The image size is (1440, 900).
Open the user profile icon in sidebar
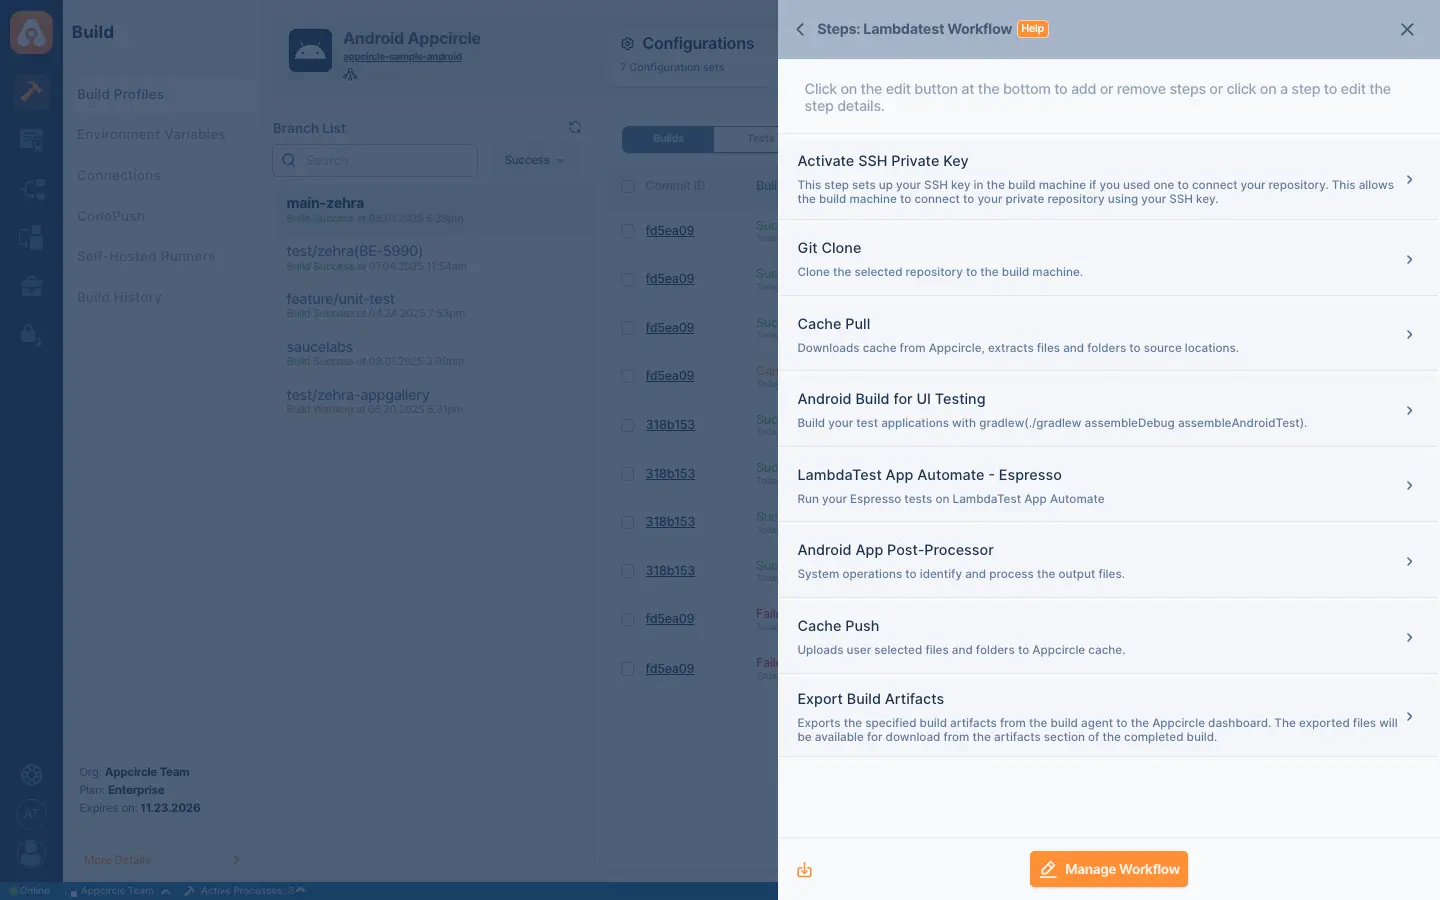pos(31,853)
